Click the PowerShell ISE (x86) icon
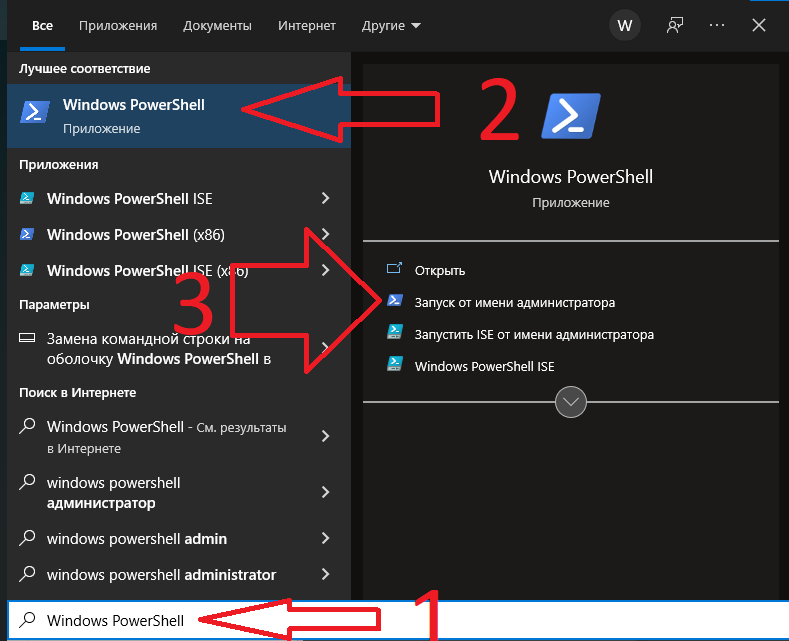 click(x=27, y=270)
